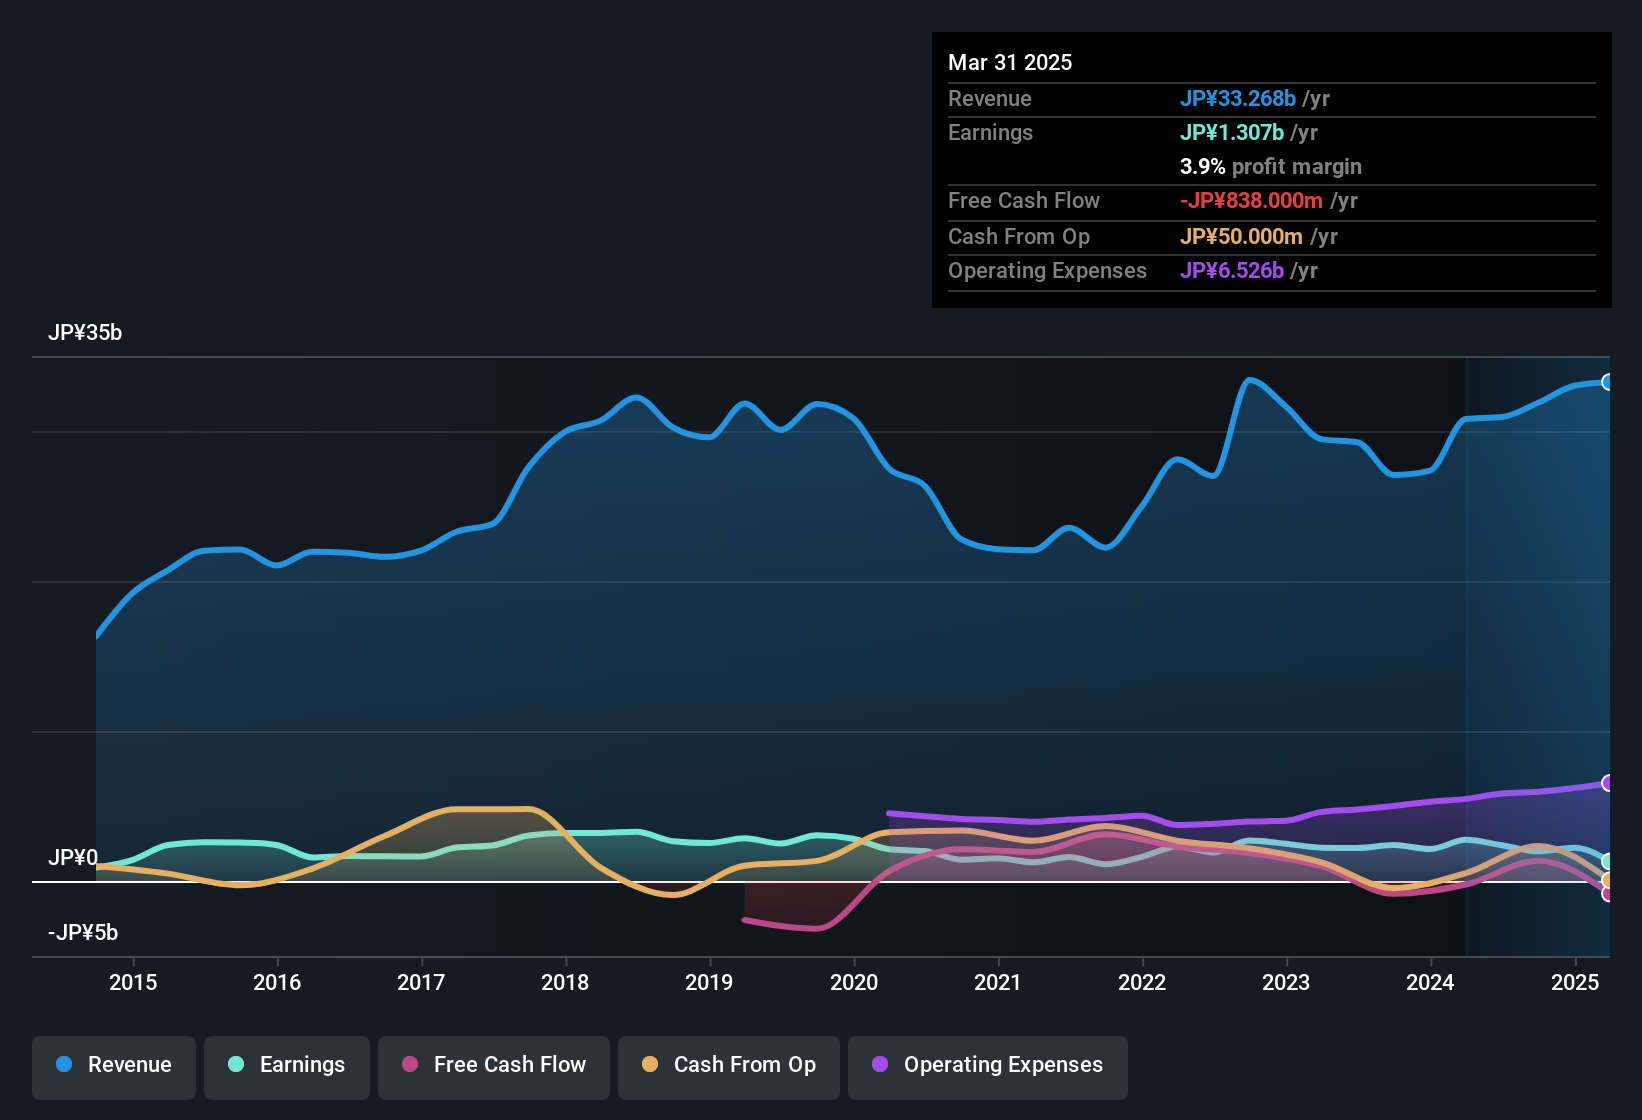Click the pink Free Cash Flow endpoint marker
1642x1120 pixels.
pos(1607,894)
